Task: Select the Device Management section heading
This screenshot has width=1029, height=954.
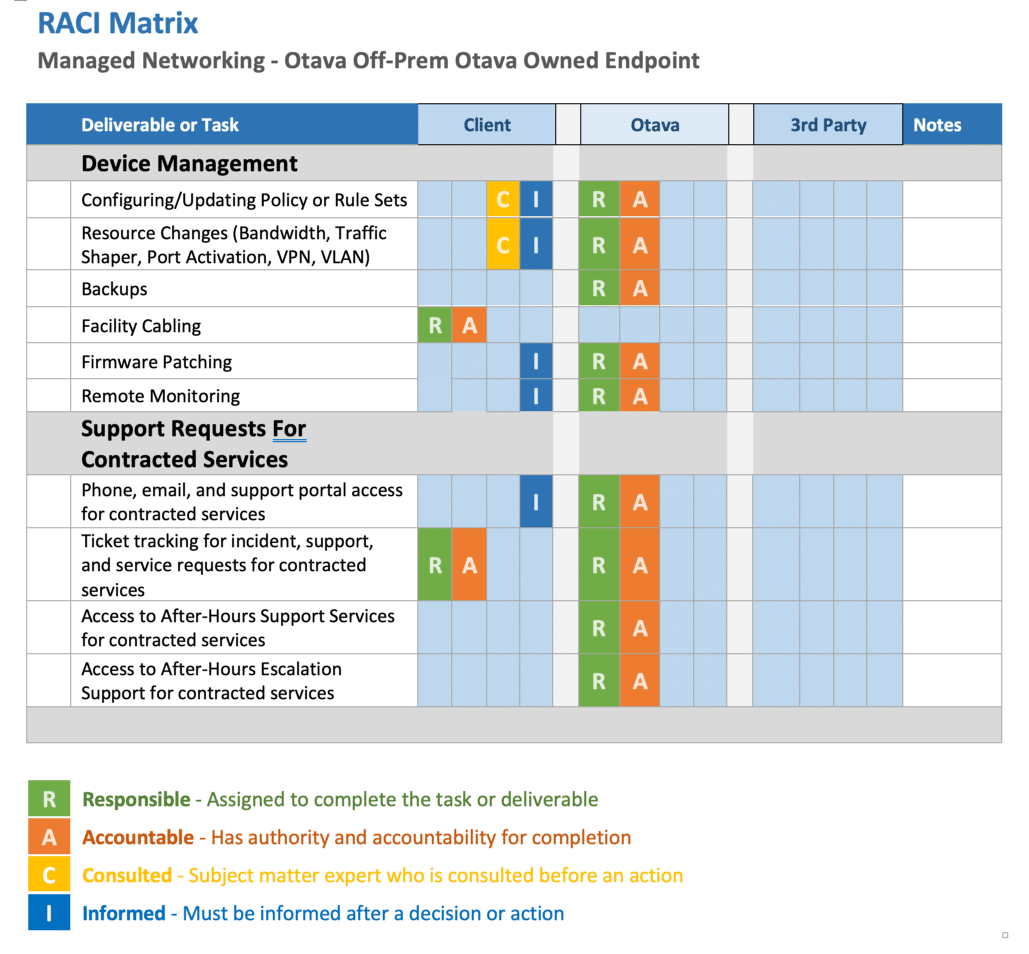Action: [x=189, y=163]
